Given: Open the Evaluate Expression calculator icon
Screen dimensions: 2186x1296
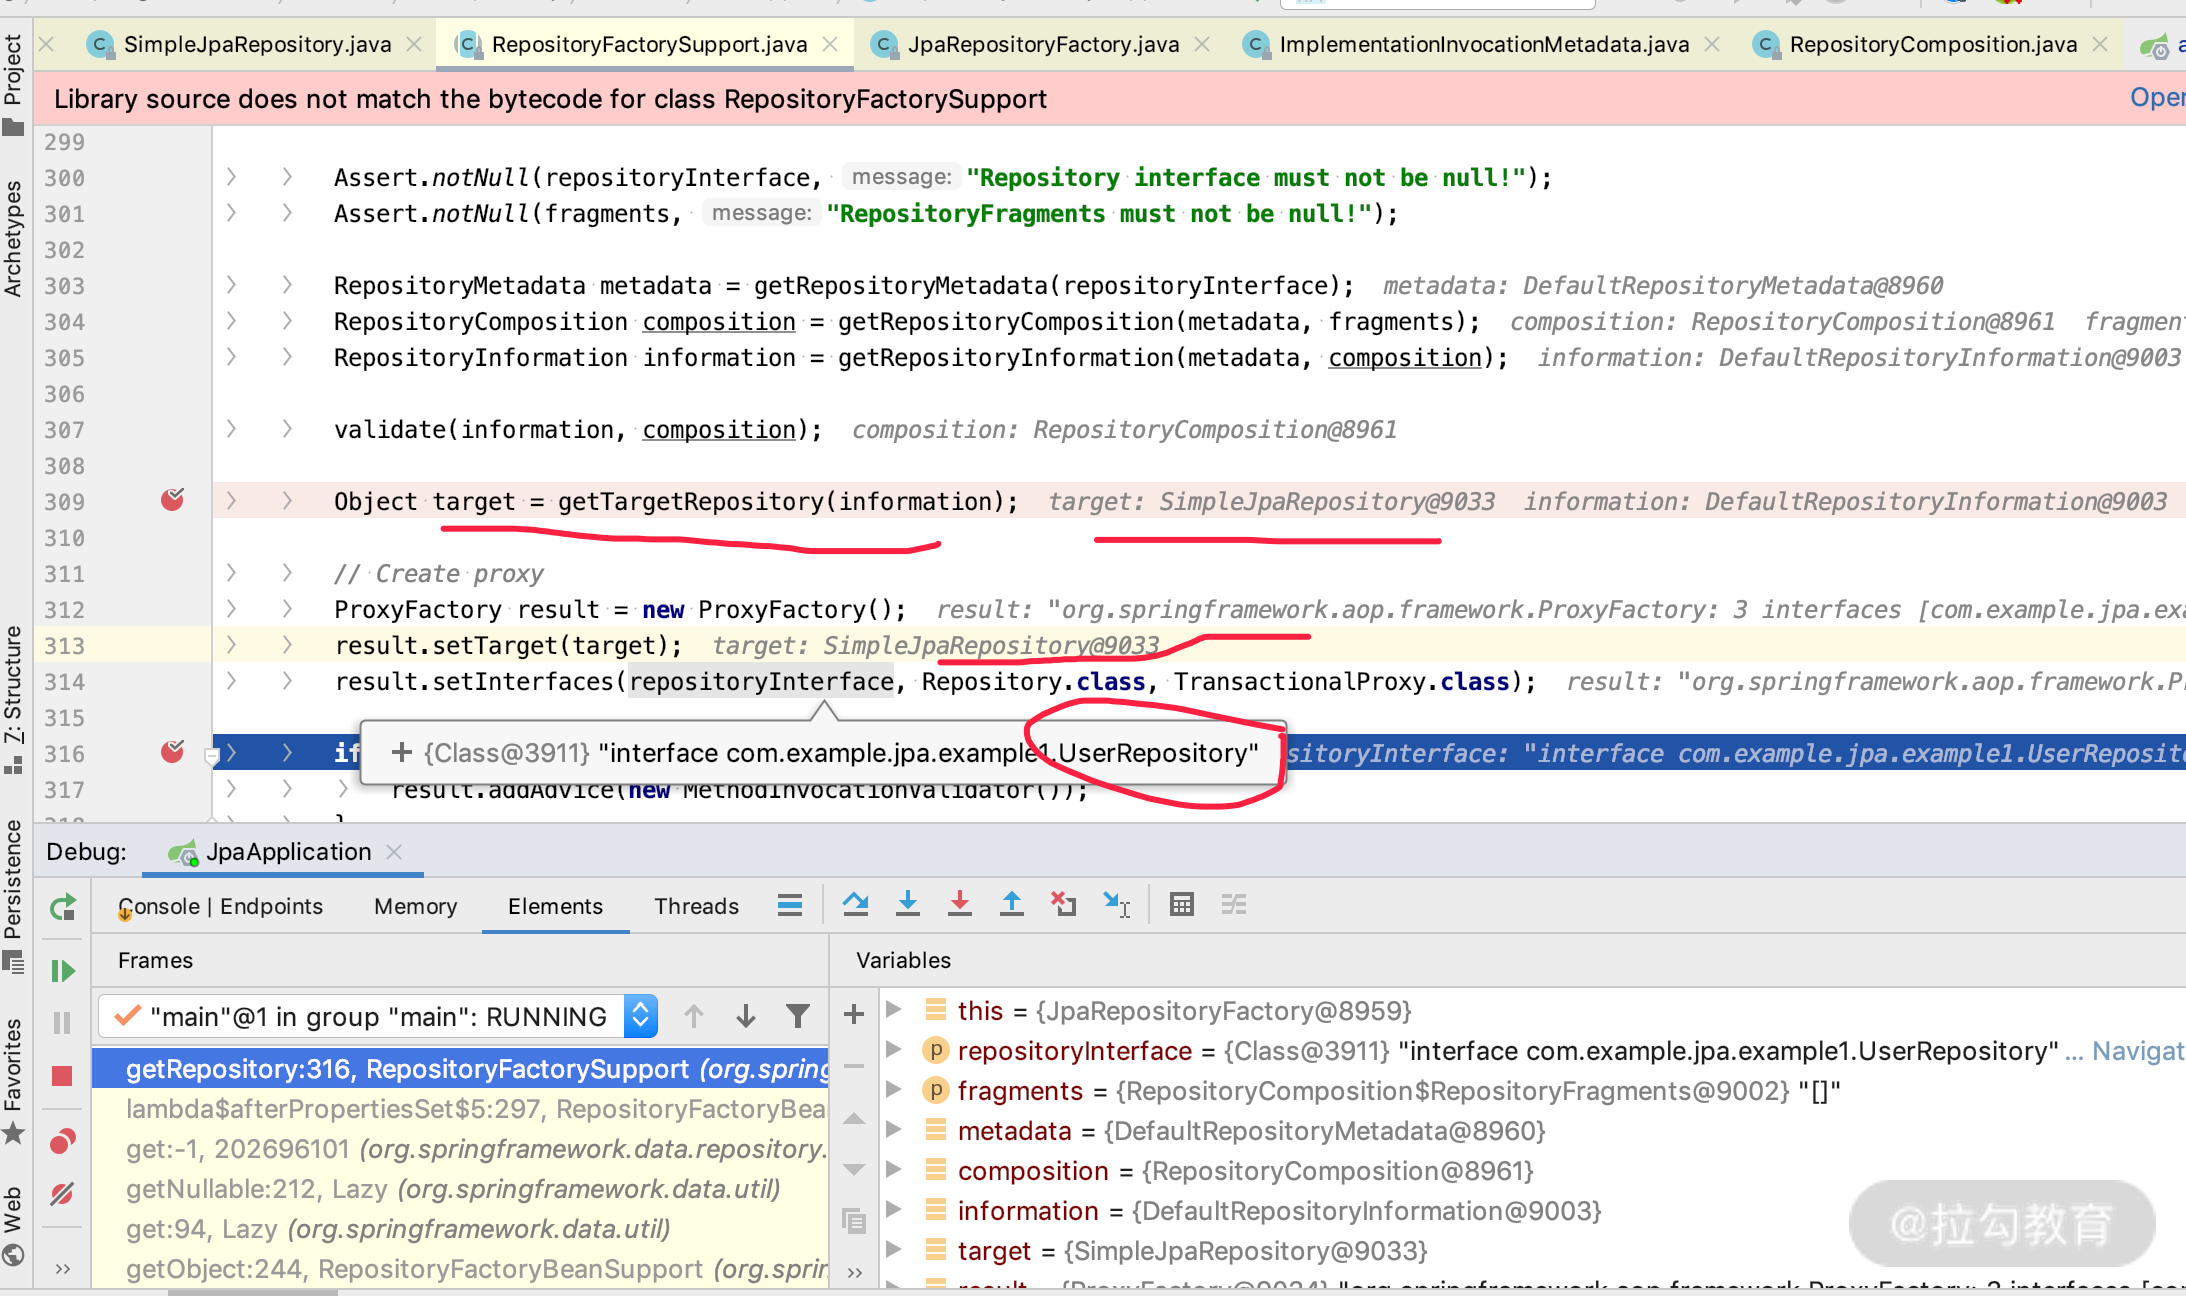Looking at the screenshot, I should 1181,904.
